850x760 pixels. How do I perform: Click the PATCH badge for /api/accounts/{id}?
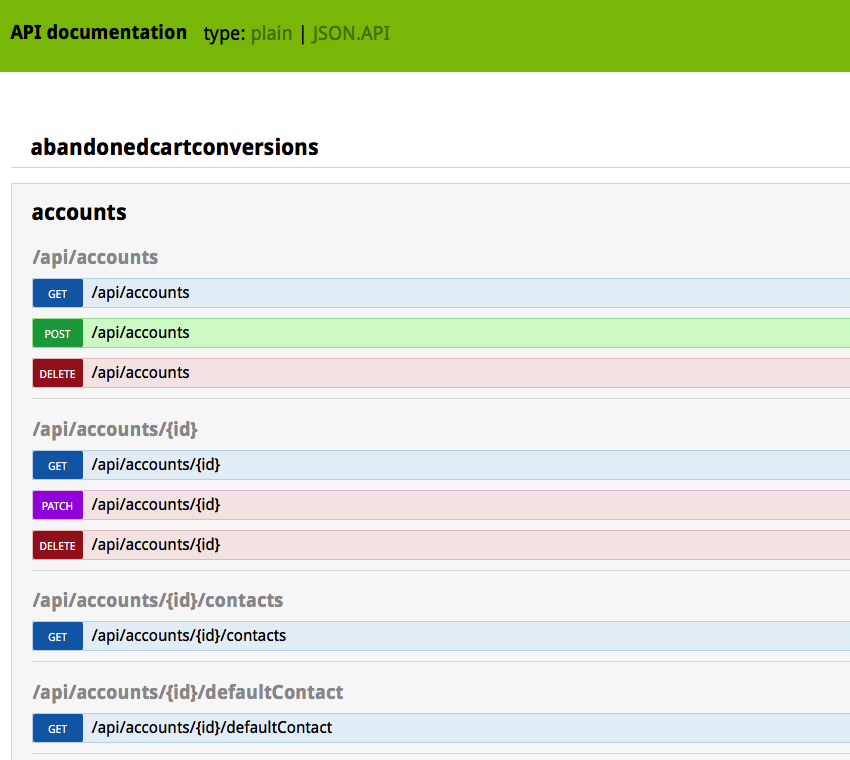tap(57, 505)
